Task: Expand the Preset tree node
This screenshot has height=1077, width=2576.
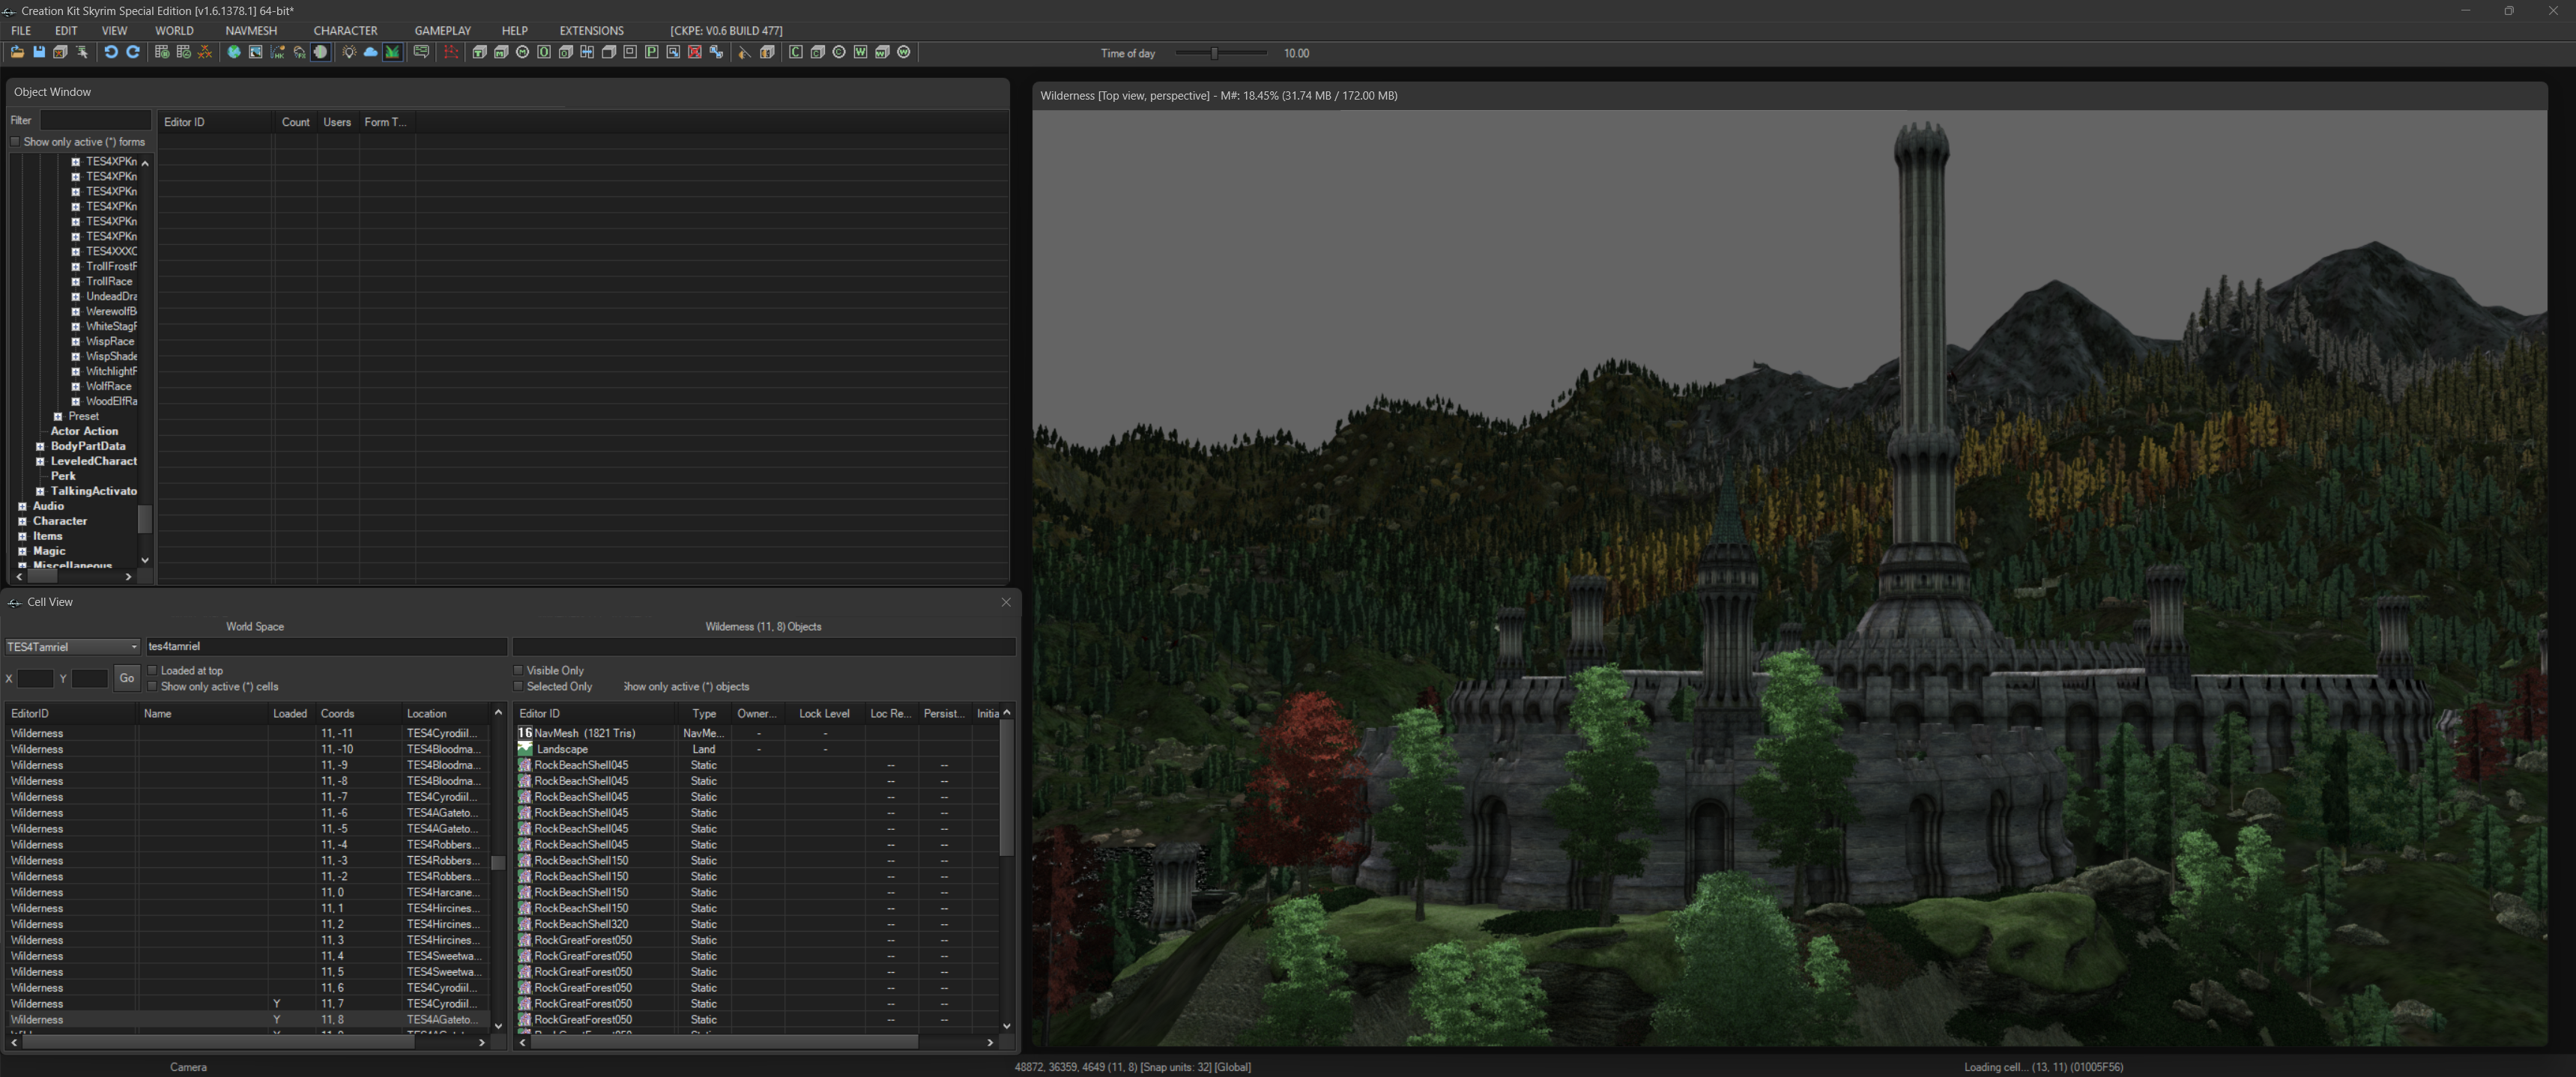Action: 58,416
